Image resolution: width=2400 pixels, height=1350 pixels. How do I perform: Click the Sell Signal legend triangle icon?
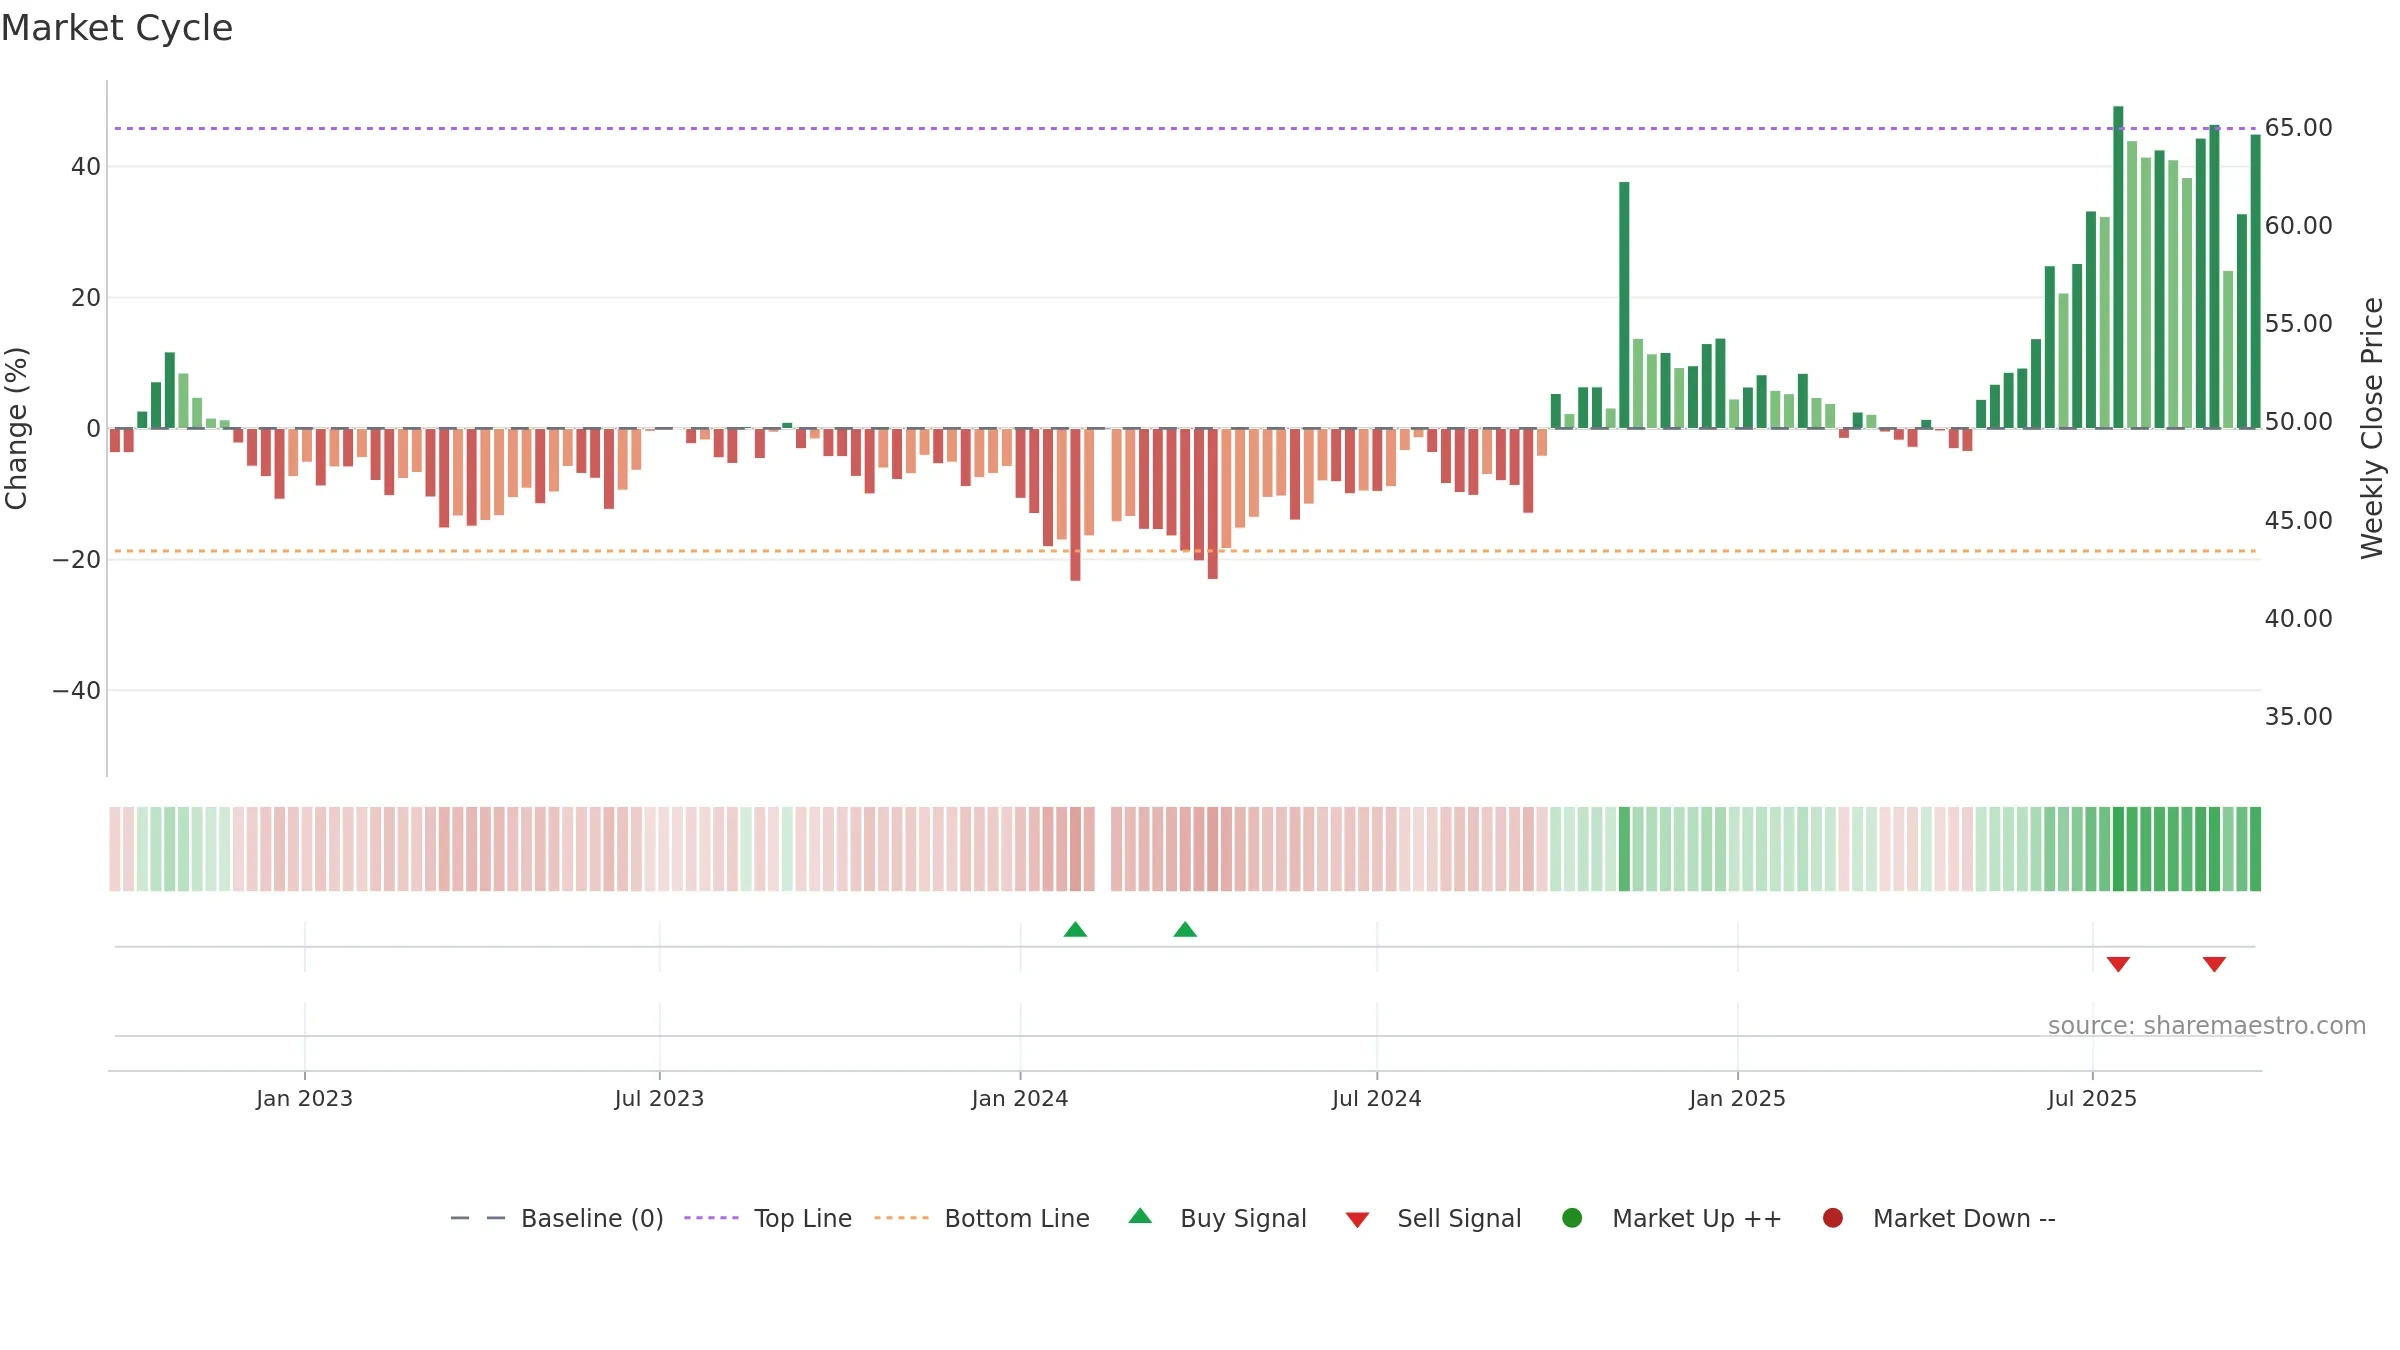[1357, 1220]
